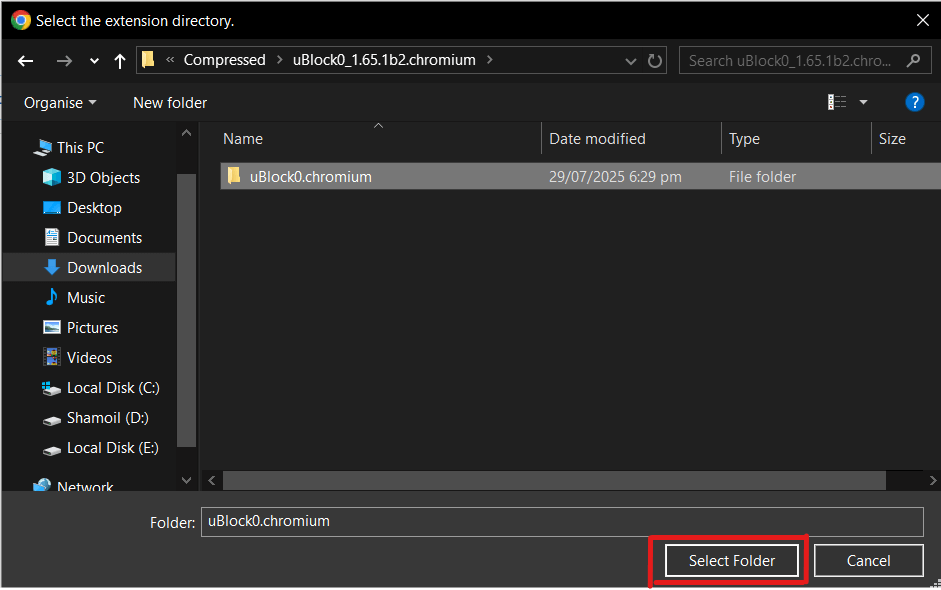Click the horizontal scroll left arrow
Viewport: 941px width, 590px height.
[212, 480]
